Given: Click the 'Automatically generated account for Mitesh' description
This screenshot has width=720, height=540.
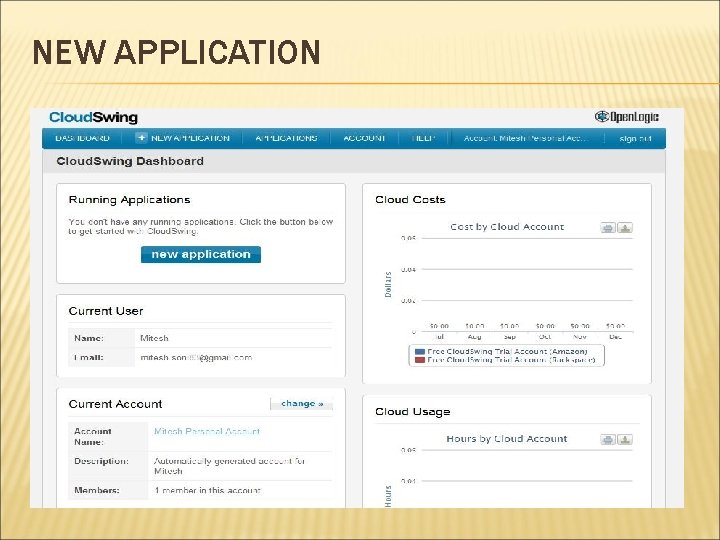Looking at the screenshot, I should 230,466.
